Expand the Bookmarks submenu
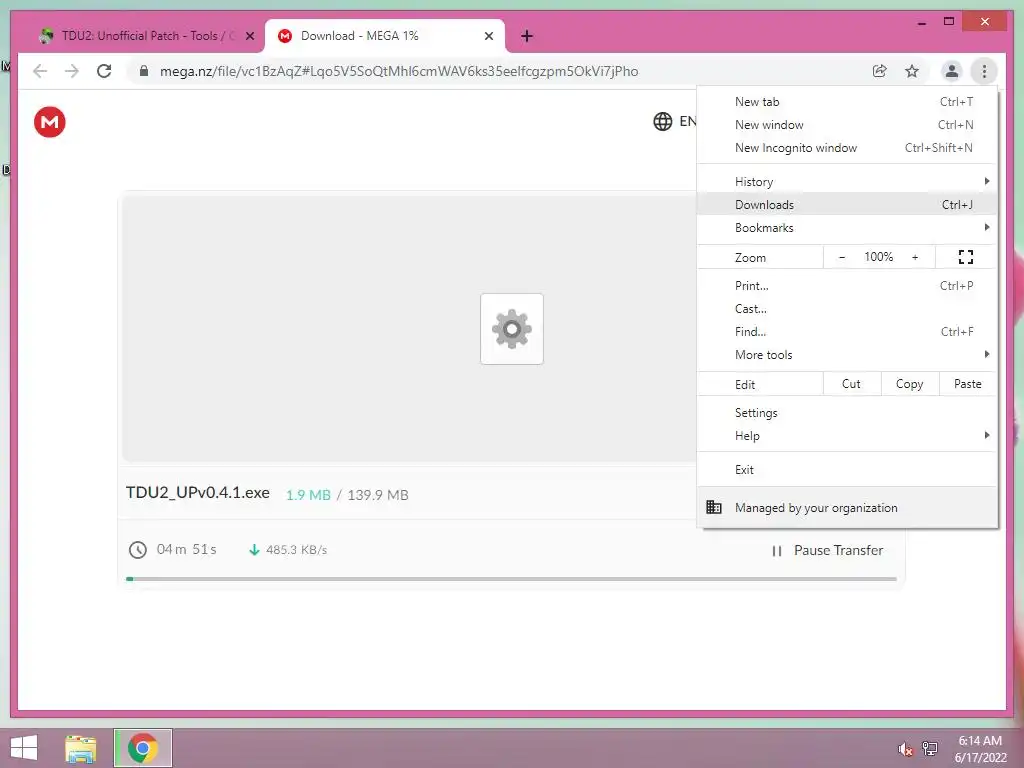This screenshot has width=1024, height=768. (x=847, y=228)
